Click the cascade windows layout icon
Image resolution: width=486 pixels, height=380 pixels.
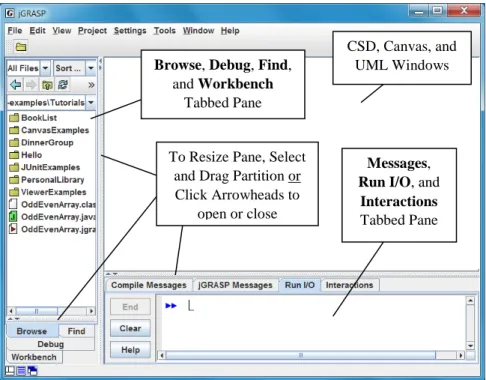tap(32, 371)
